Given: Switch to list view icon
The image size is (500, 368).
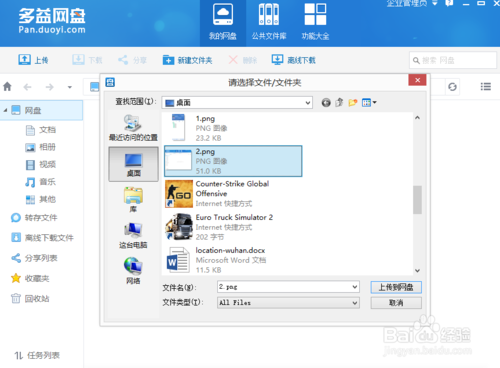Looking at the screenshot, I should [486, 87].
